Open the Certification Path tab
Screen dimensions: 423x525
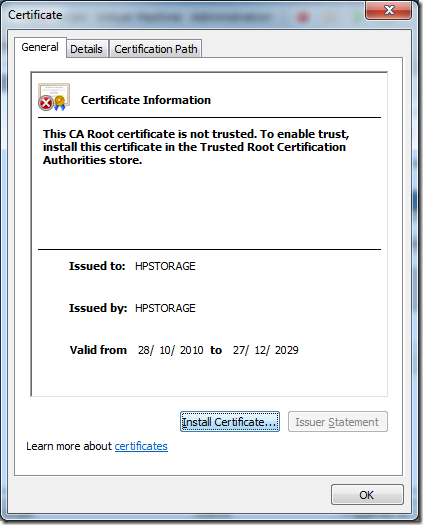(x=156, y=49)
